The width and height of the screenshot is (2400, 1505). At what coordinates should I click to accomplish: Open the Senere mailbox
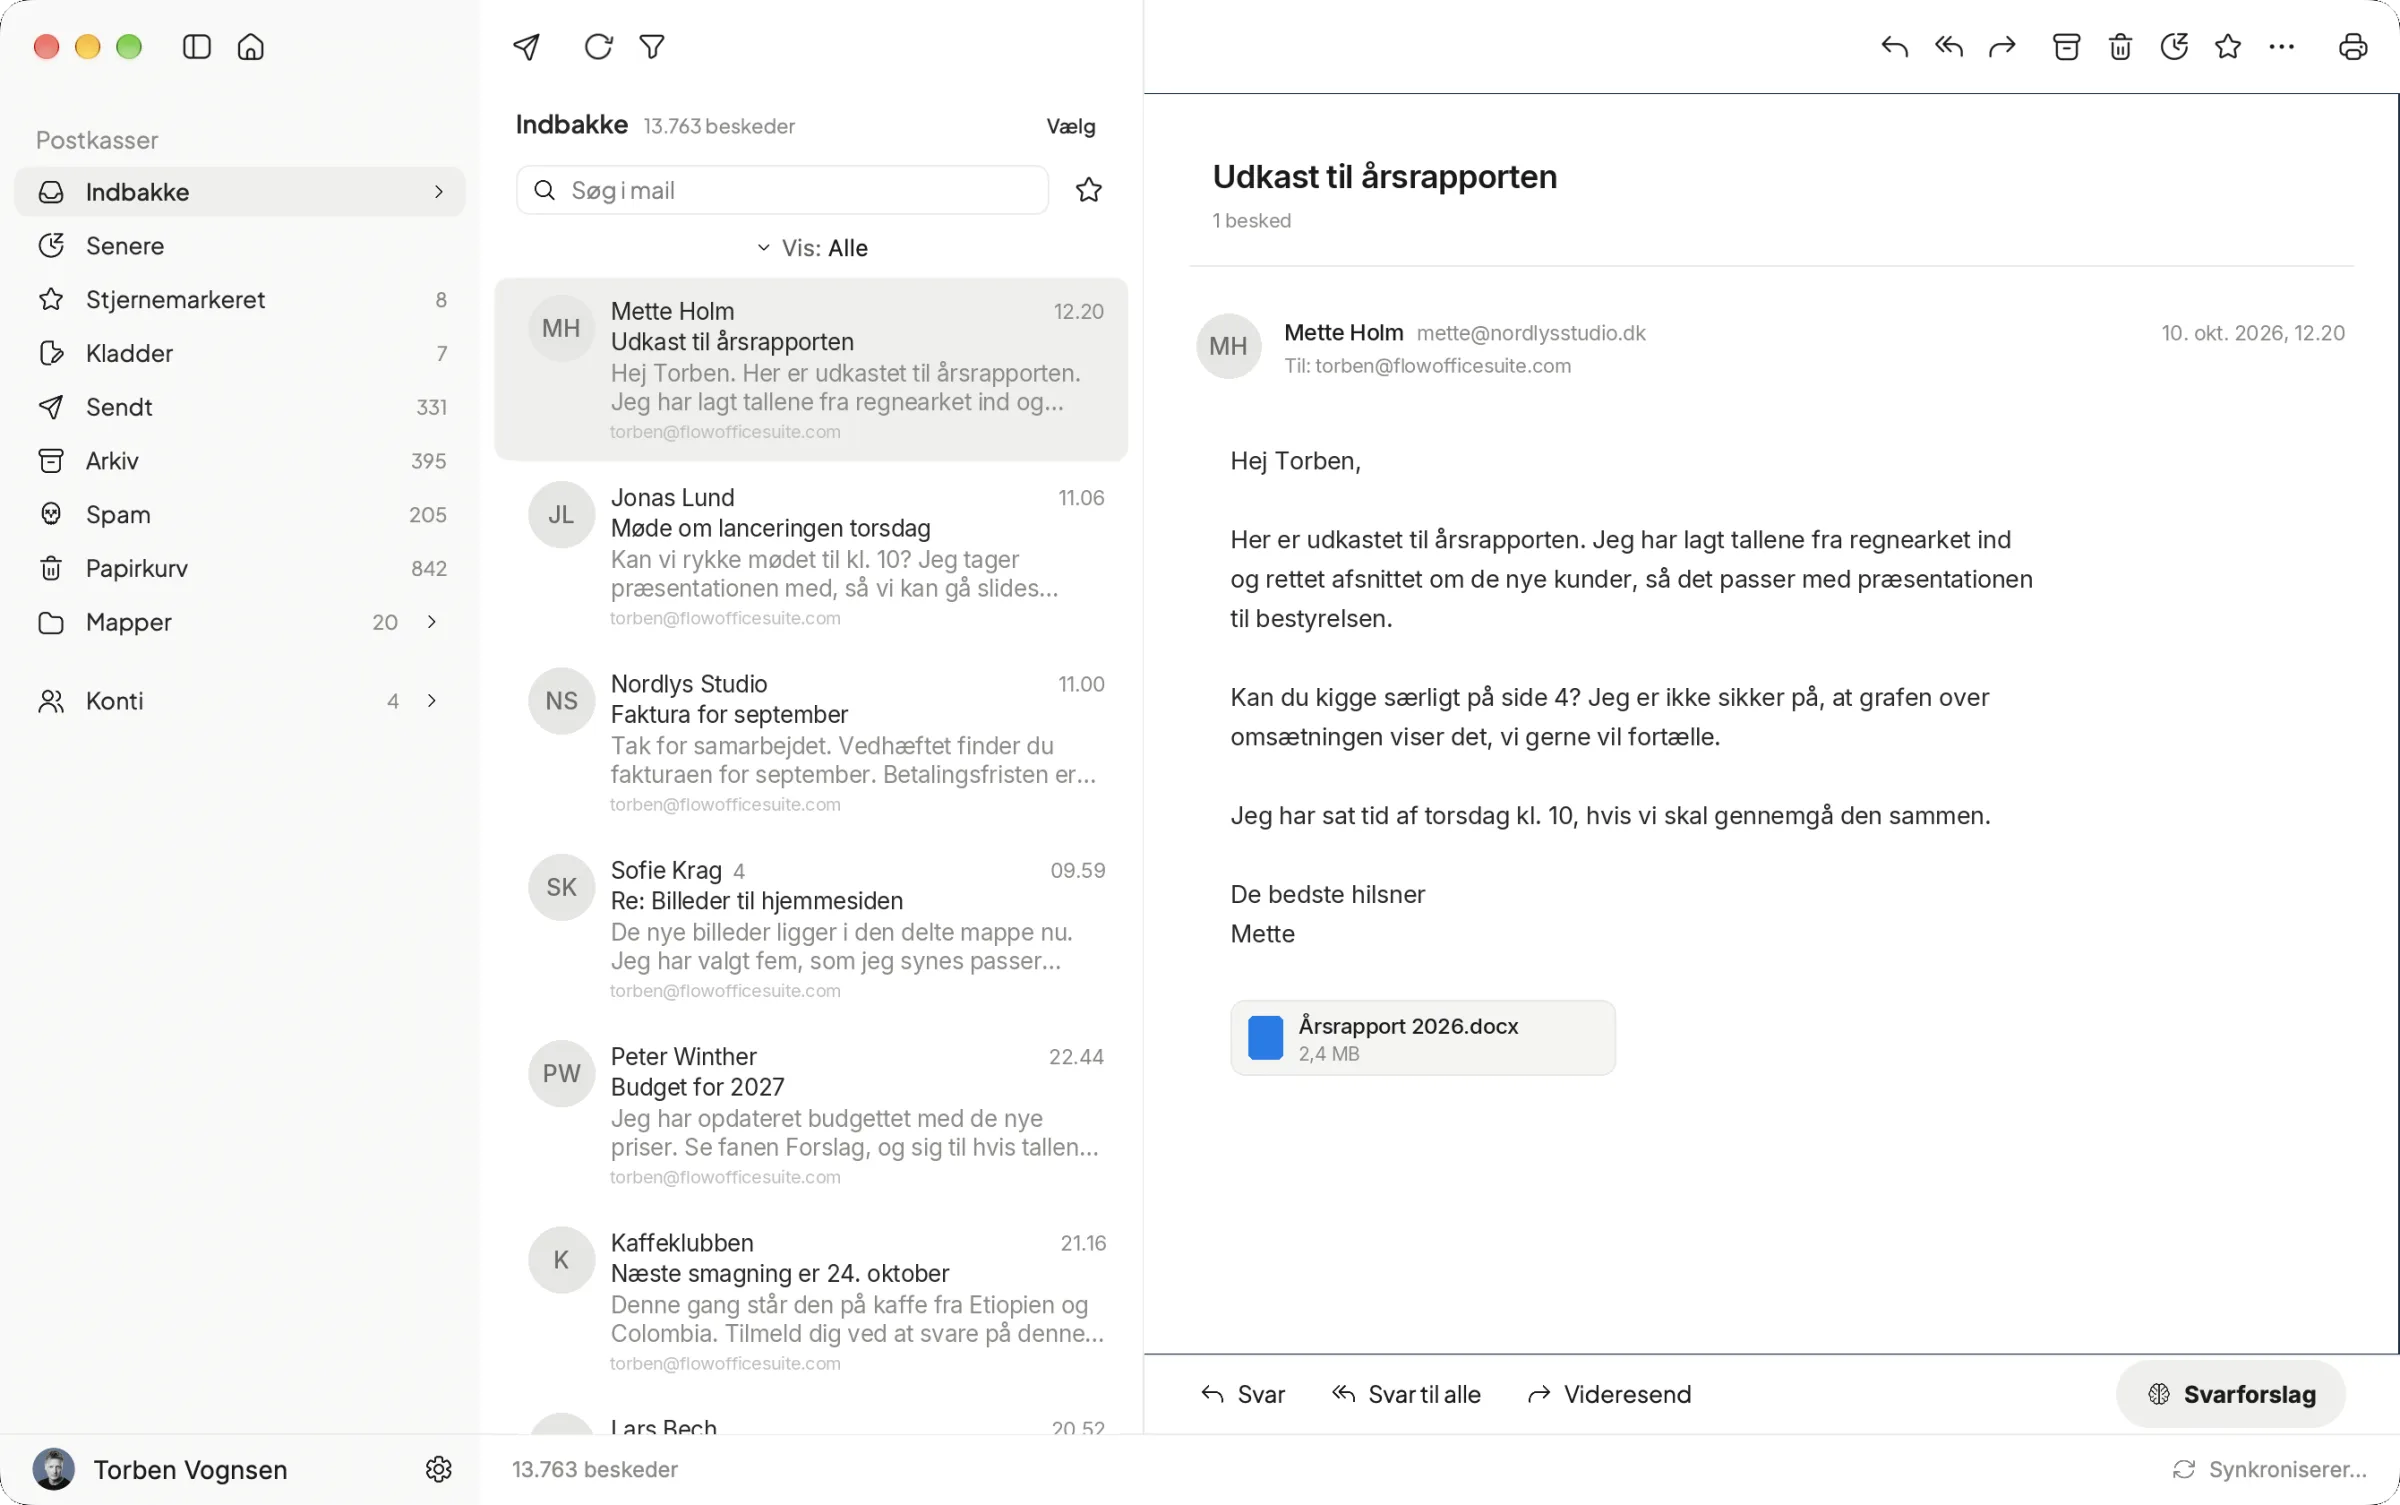tap(240, 246)
